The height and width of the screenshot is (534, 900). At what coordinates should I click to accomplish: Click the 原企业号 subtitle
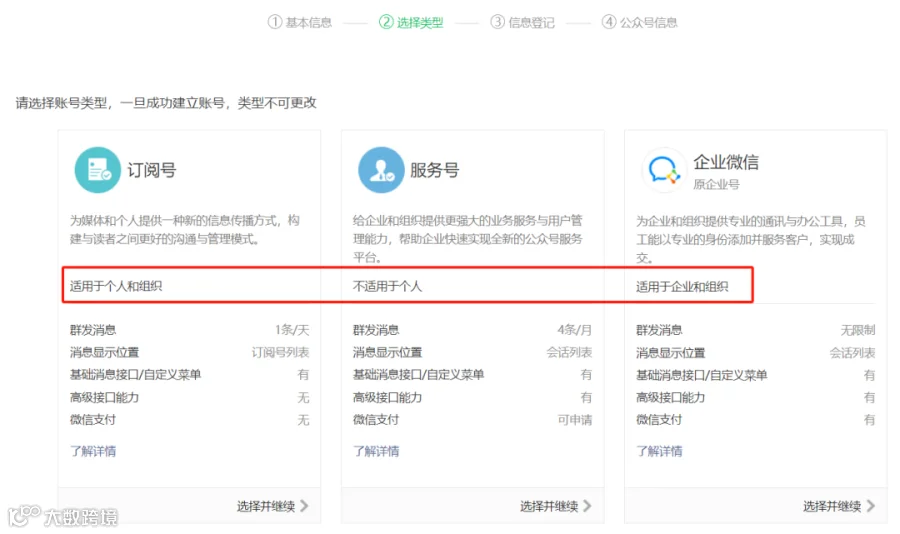pos(716,184)
